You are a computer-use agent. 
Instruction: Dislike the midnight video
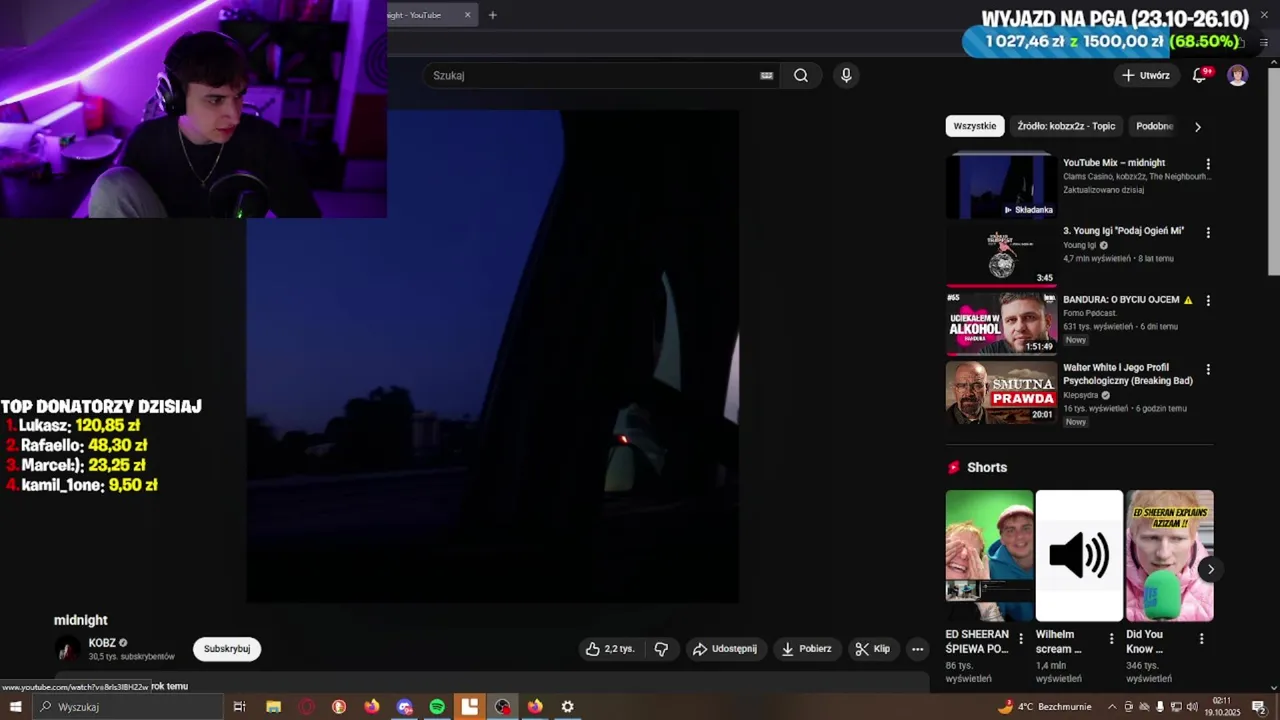pos(661,649)
